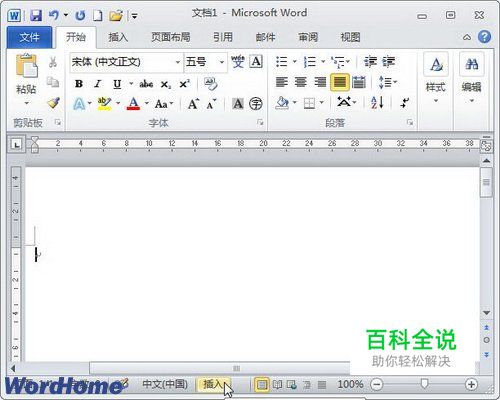
Task: Undo the last action
Action: click(53, 15)
